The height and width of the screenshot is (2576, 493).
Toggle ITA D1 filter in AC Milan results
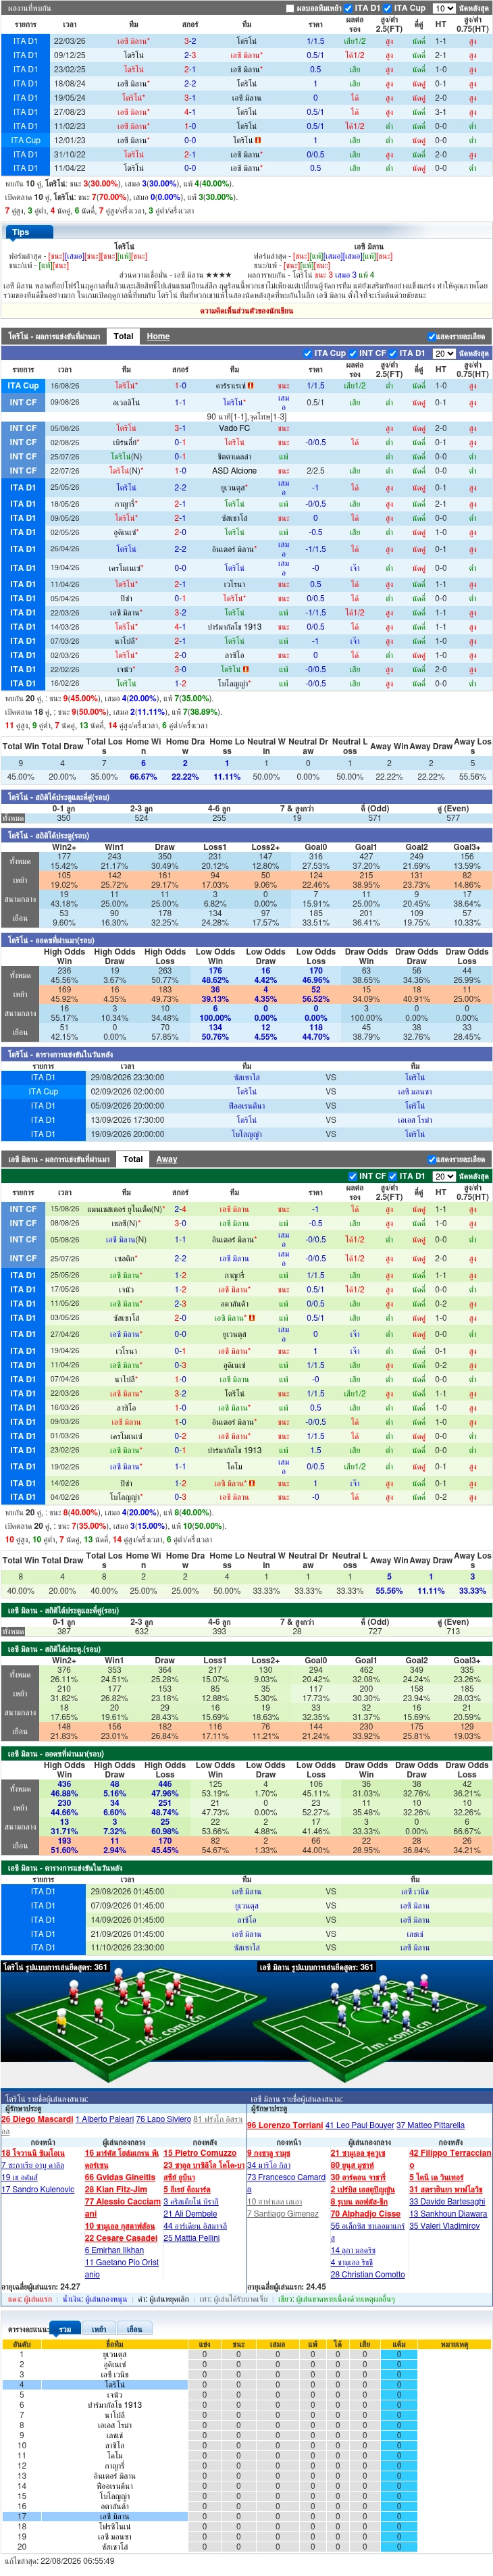point(393,1176)
